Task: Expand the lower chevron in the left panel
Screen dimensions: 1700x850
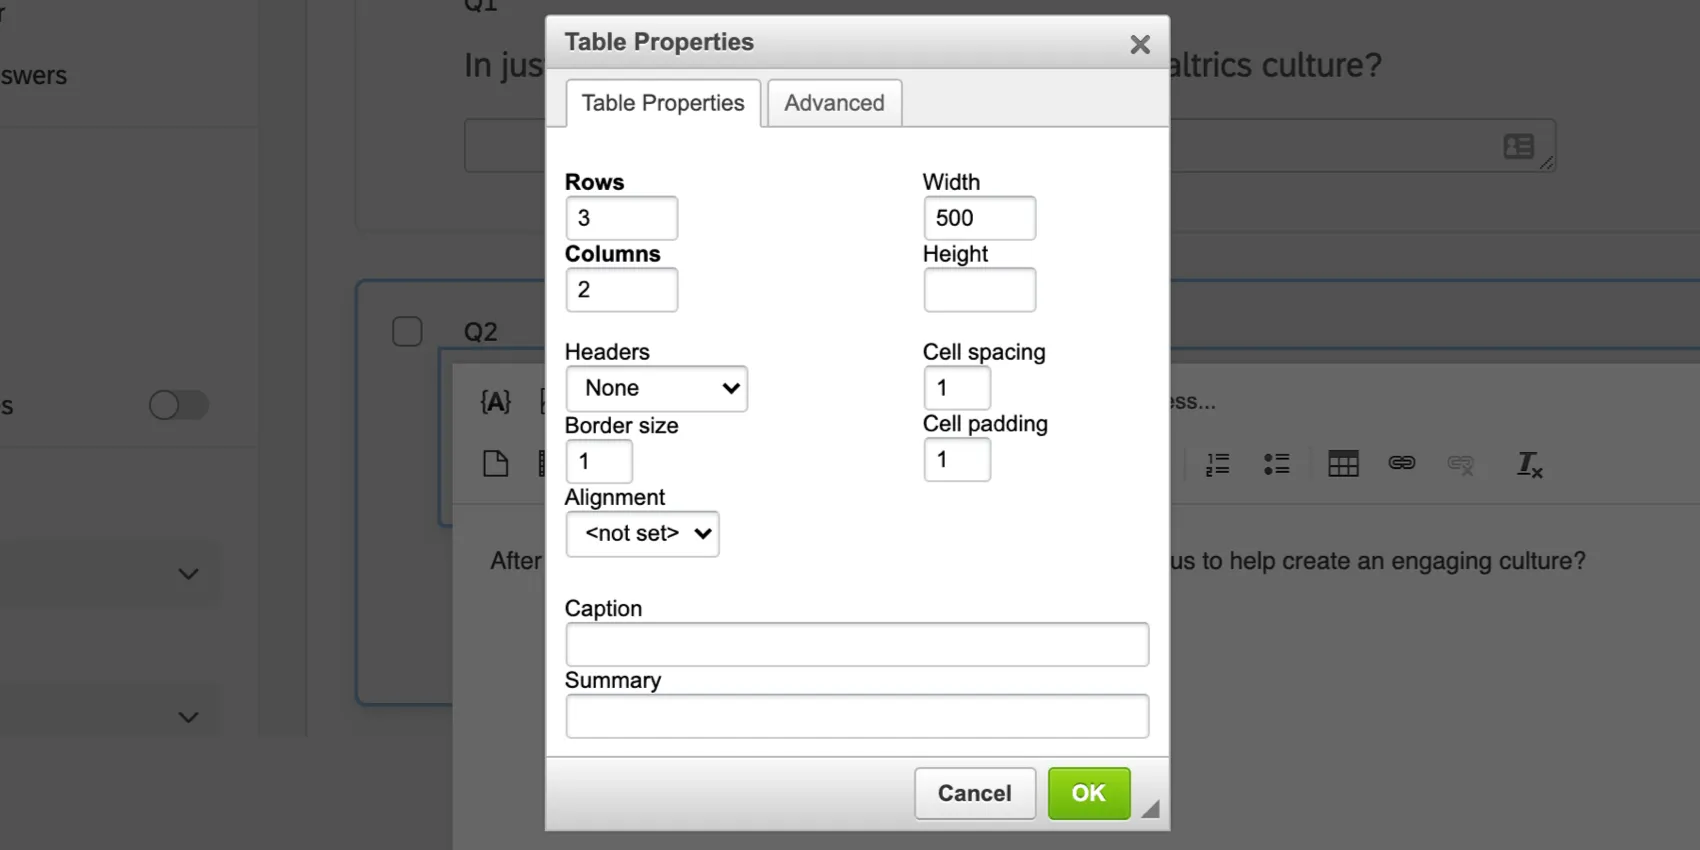Action: (x=188, y=716)
